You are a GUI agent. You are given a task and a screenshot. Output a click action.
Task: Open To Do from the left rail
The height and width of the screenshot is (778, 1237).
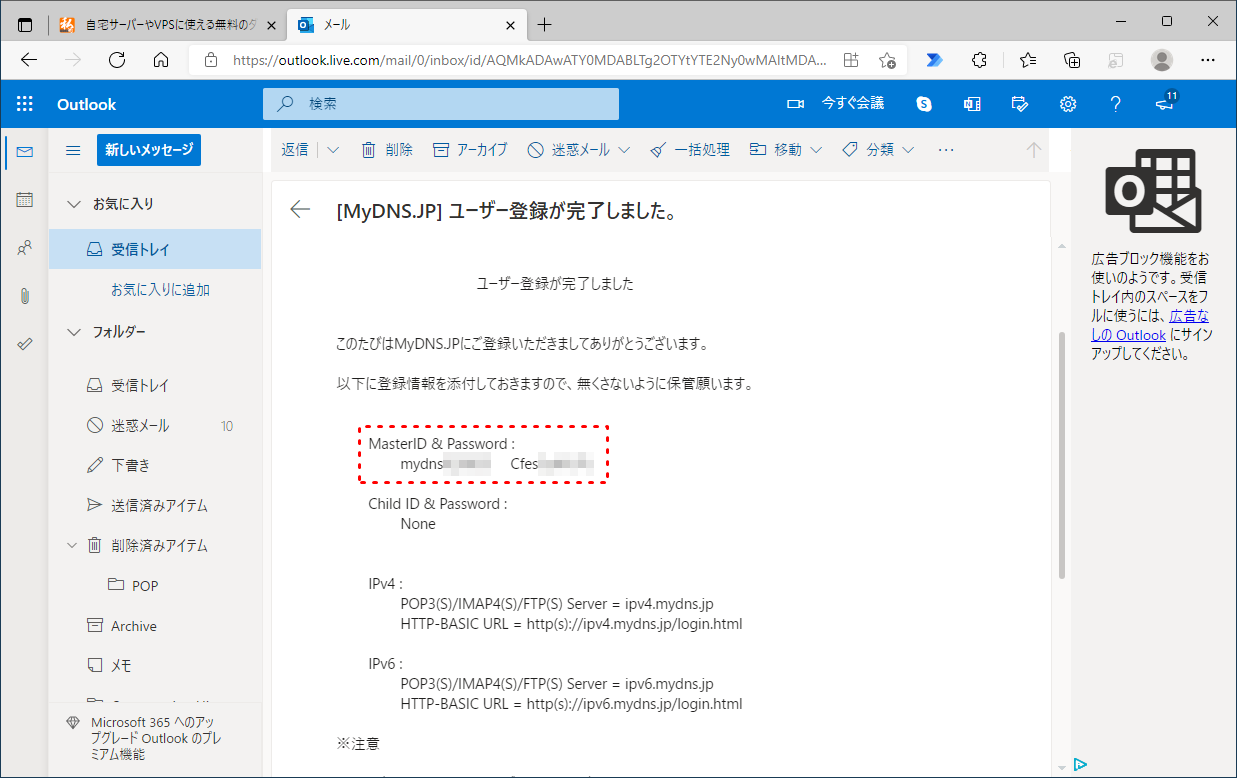[x=24, y=343]
